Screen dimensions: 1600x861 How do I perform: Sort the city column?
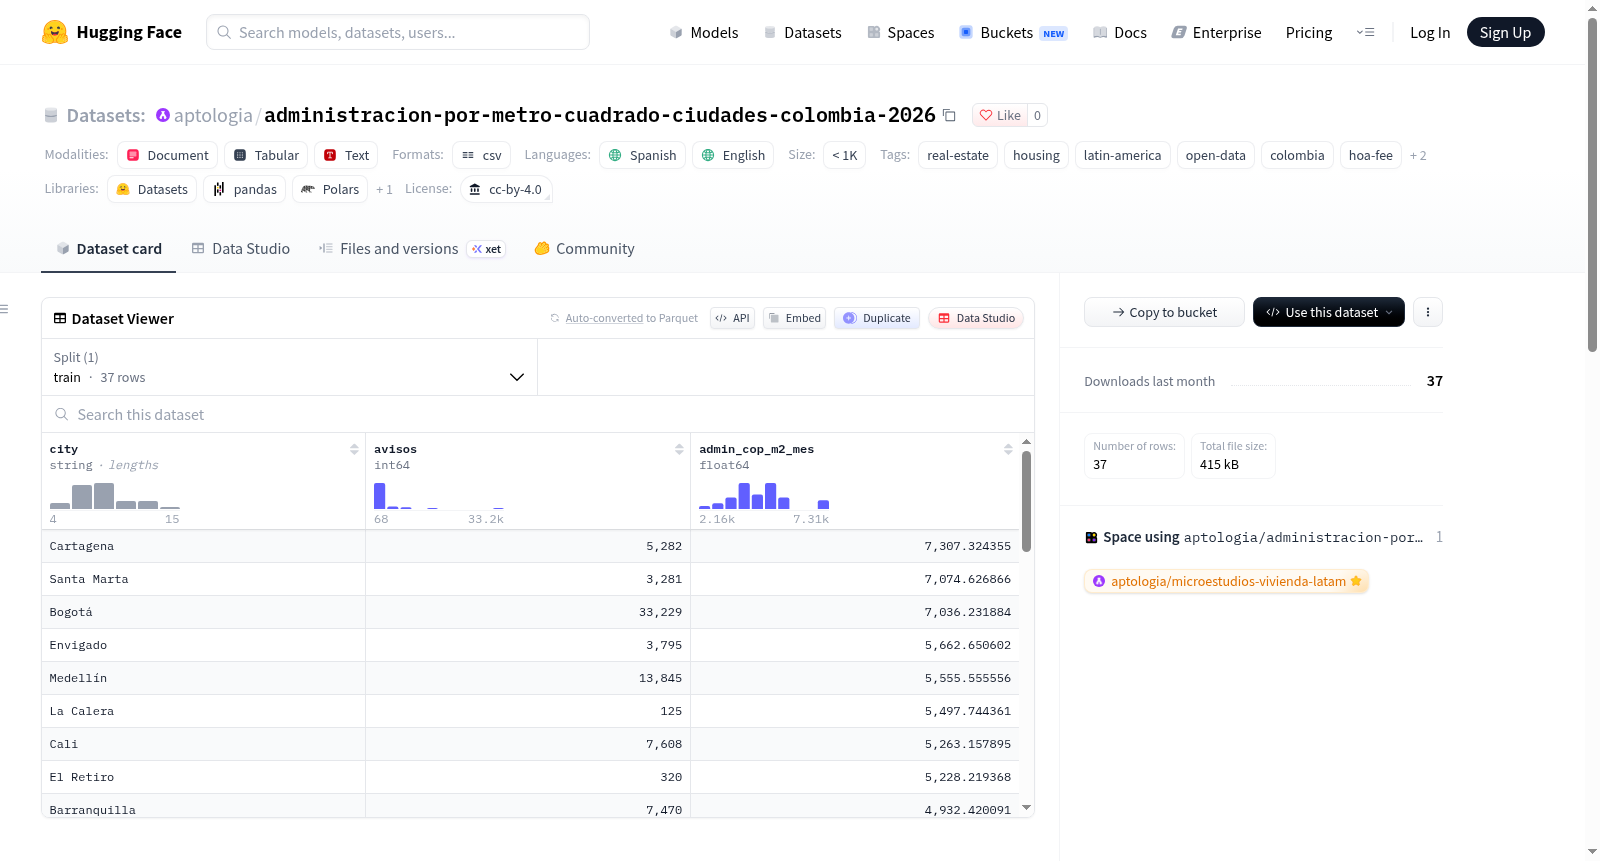coord(354,449)
